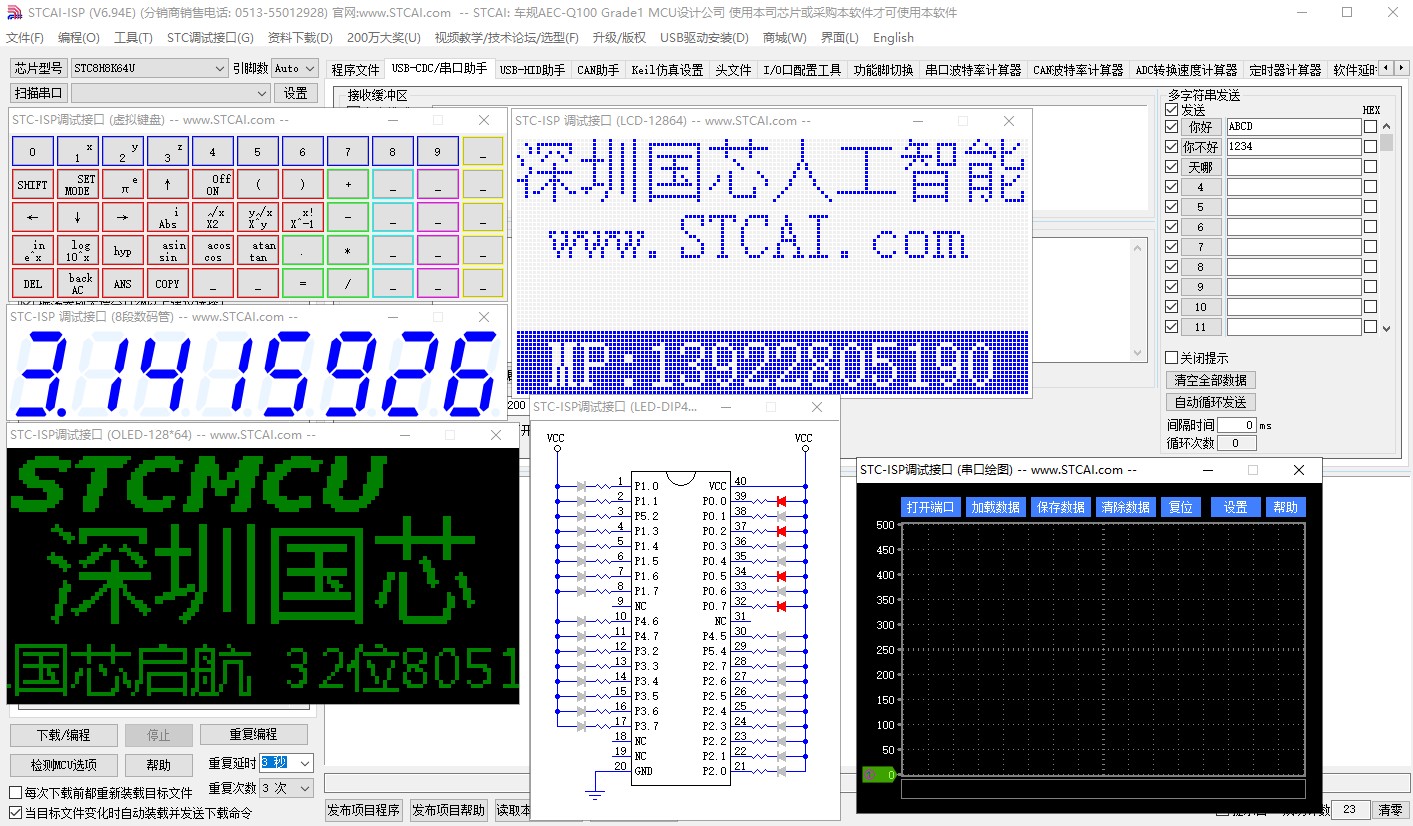The height and width of the screenshot is (826, 1413).
Task: Tap the ON/Off key on virtual keyboard
Action: click(x=212, y=185)
